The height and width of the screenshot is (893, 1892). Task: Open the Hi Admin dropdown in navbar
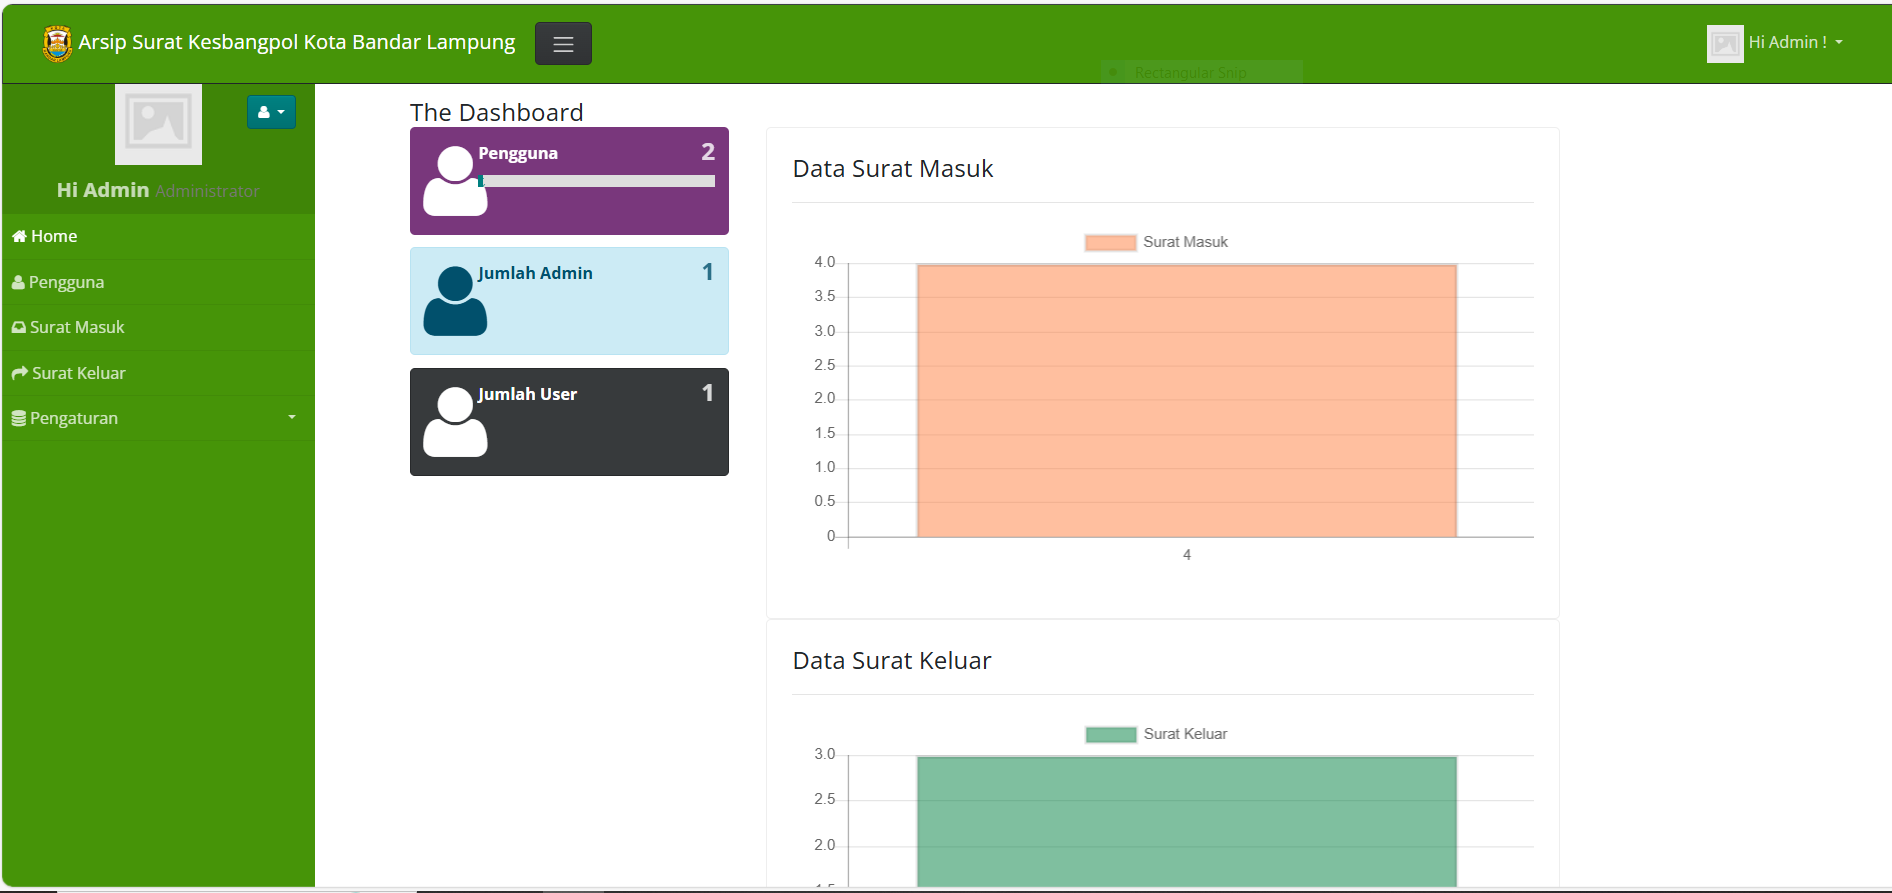(x=1795, y=43)
